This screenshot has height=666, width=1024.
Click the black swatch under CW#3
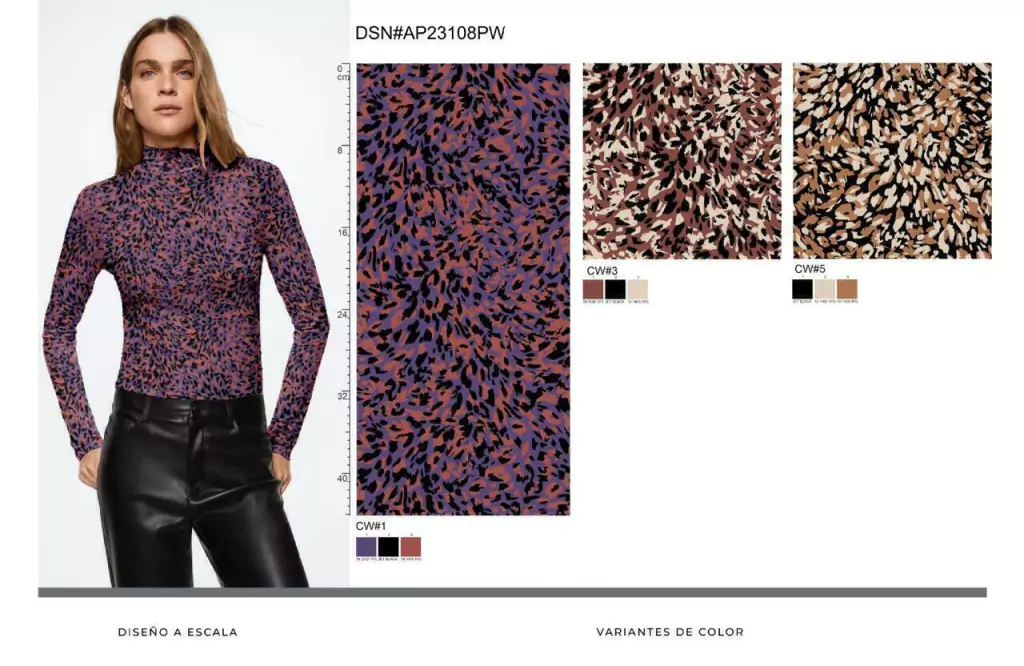615,289
